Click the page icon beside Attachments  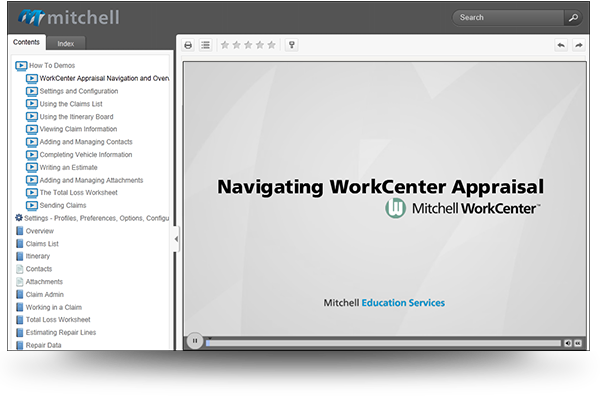(20, 282)
